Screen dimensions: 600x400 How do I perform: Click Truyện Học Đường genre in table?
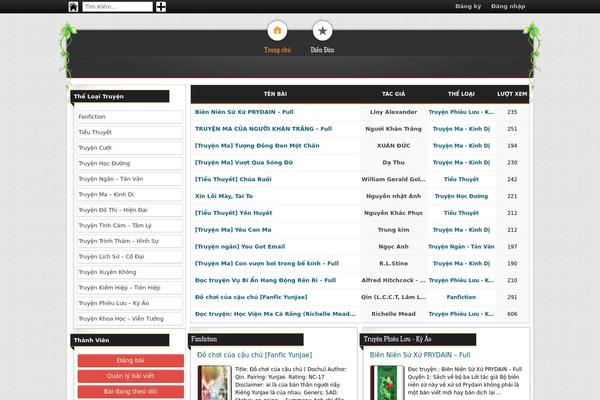tap(461, 196)
